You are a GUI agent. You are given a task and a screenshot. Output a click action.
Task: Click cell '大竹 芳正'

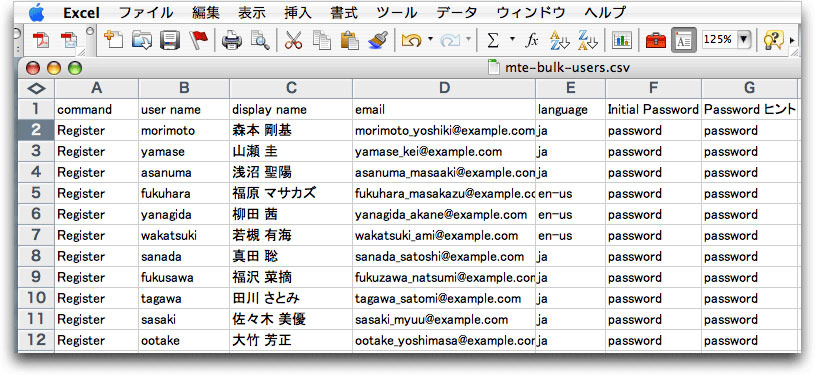(x=291, y=341)
